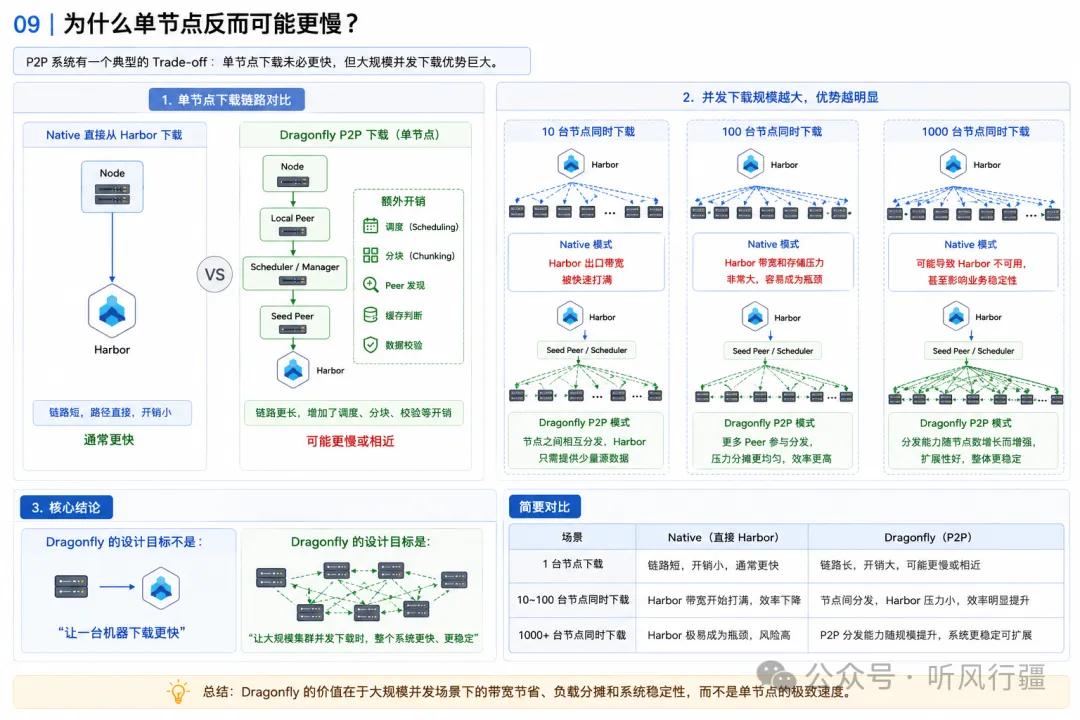Click the 3. 核心结论 section badge
The height and width of the screenshot is (720, 1080).
[x=66, y=508]
